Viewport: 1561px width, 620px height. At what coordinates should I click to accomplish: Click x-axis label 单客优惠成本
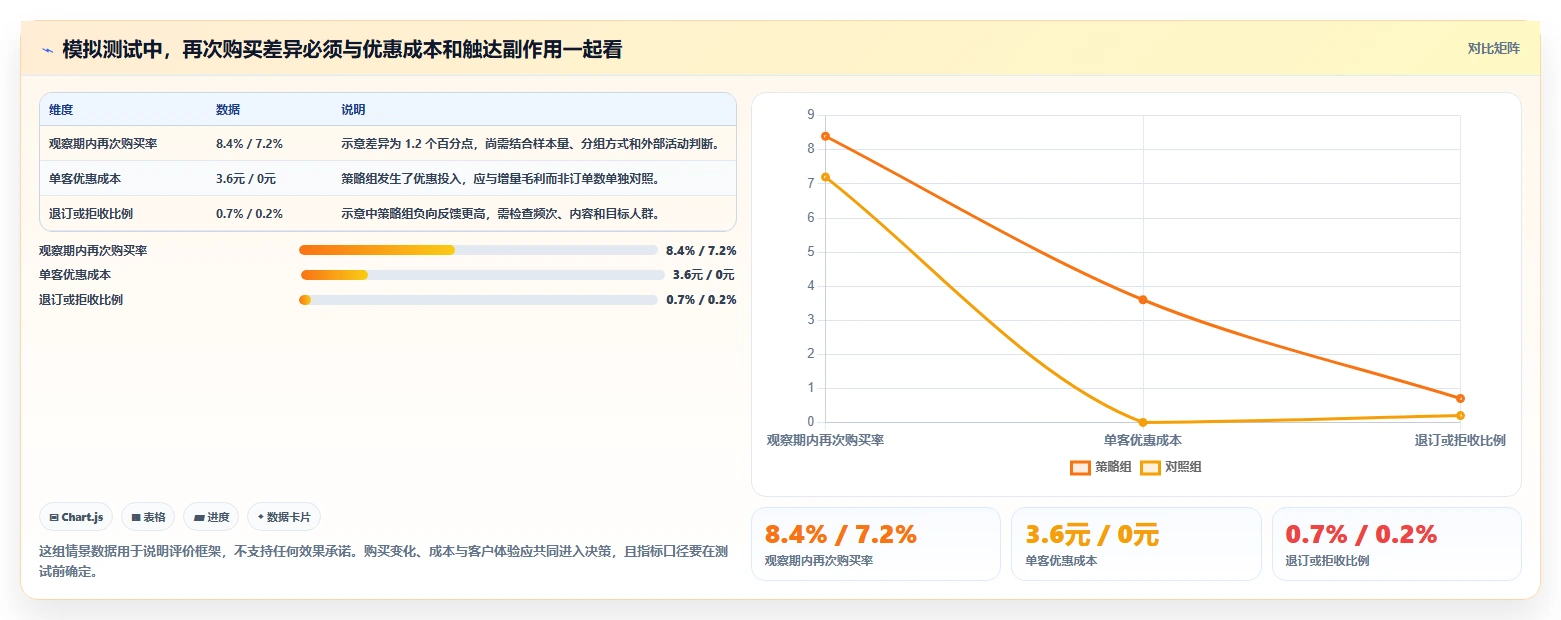[1143, 440]
